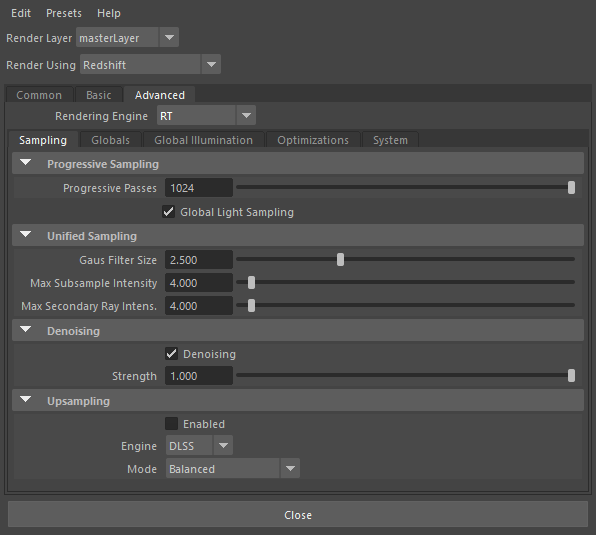
Task: Click the Progressive Passes value field
Action: pyautogui.click(x=199, y=188)
